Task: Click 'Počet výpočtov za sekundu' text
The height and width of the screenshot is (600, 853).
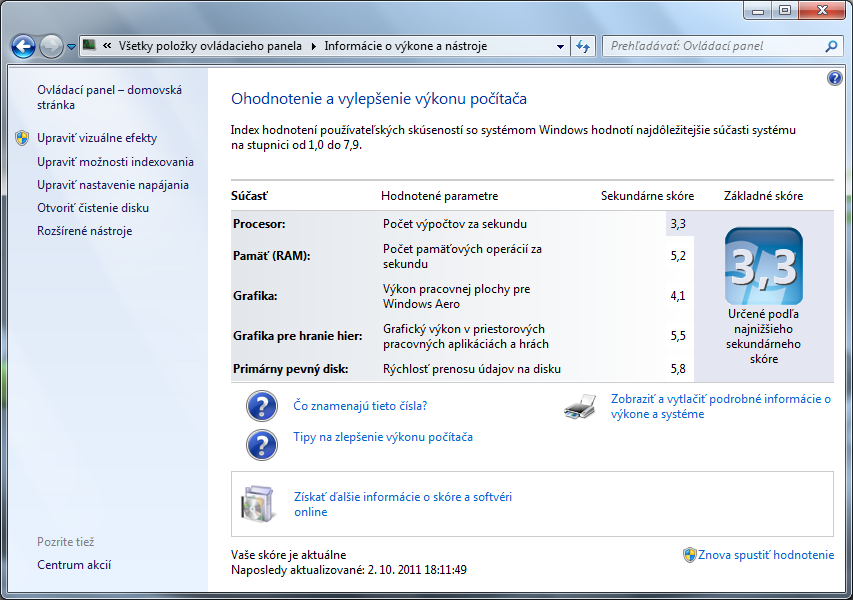Action: (455, 224)
